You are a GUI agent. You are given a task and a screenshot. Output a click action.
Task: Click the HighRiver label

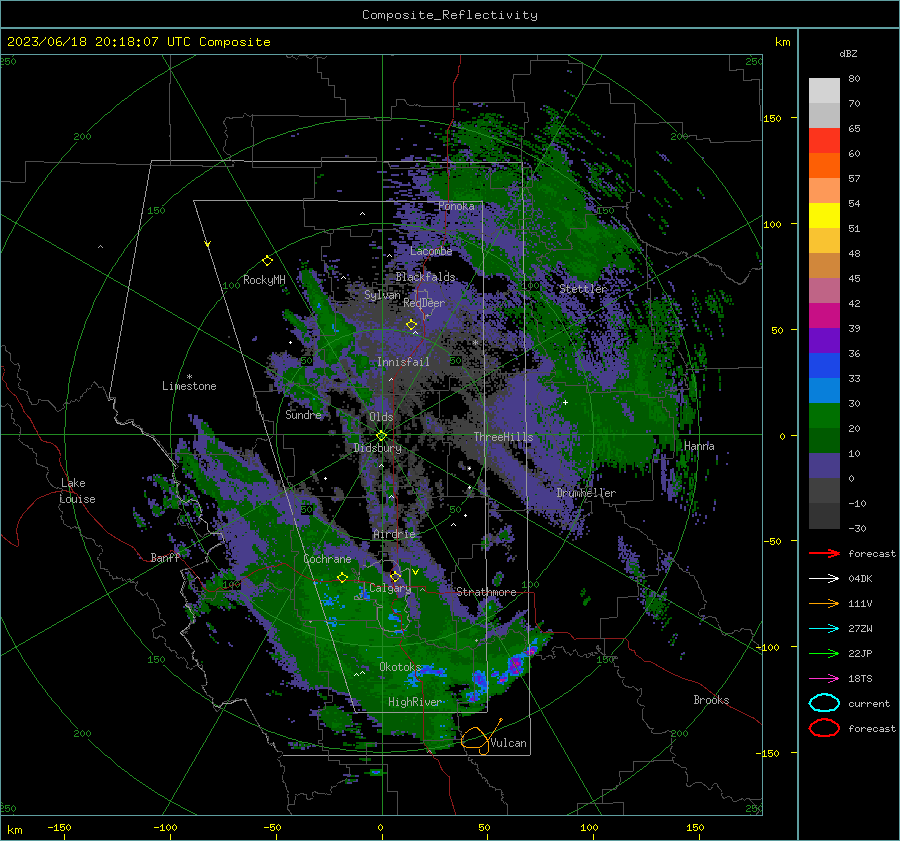pos(415,702)
